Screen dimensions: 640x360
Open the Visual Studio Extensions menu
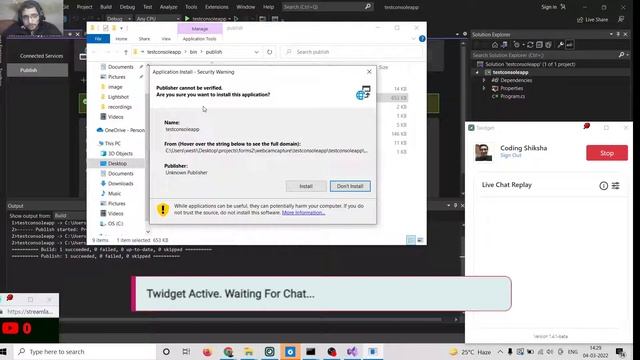(x=216, y=7)
